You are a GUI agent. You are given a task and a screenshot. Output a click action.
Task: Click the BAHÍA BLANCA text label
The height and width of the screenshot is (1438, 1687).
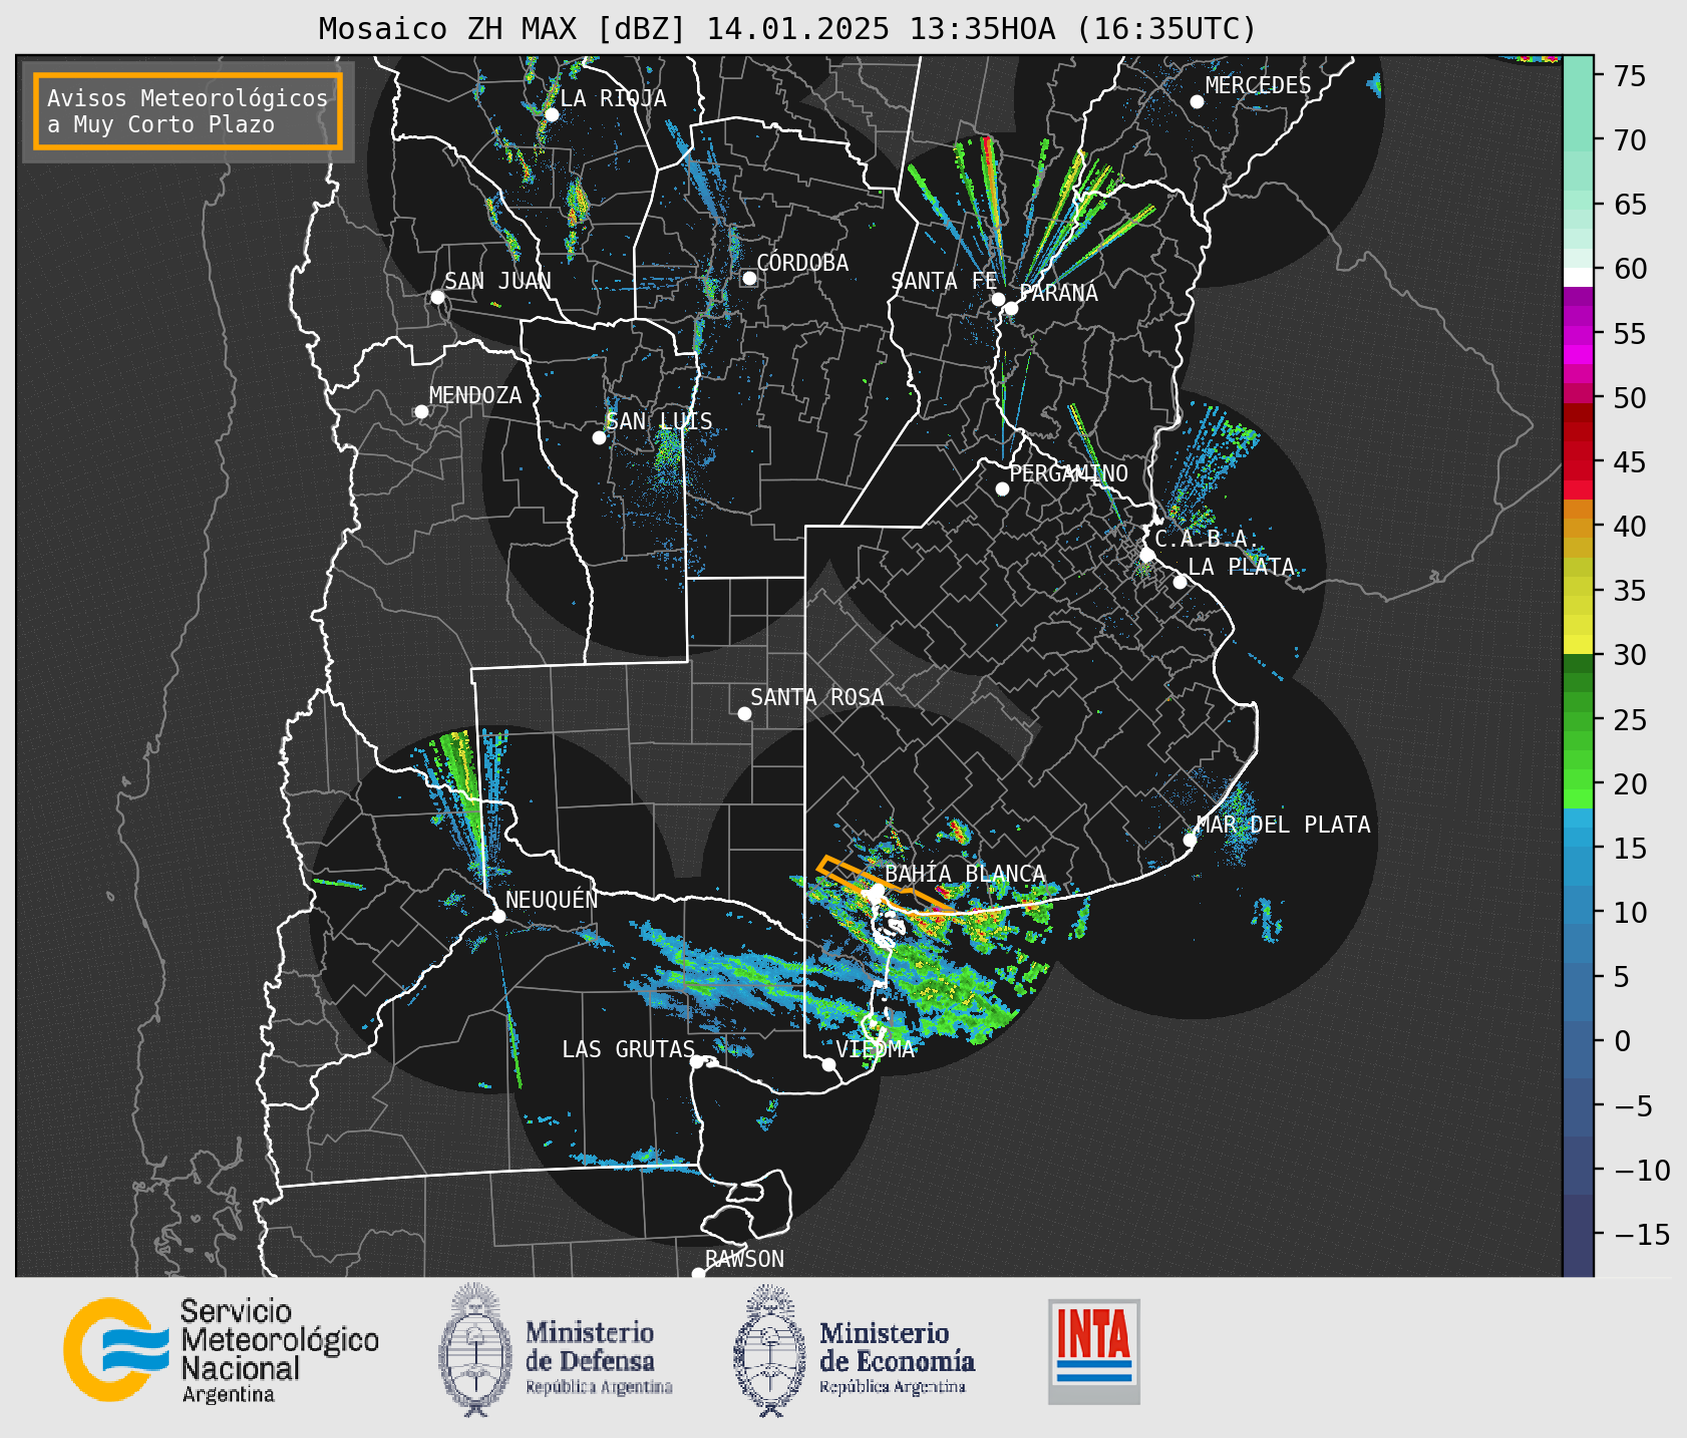(965, 874)
